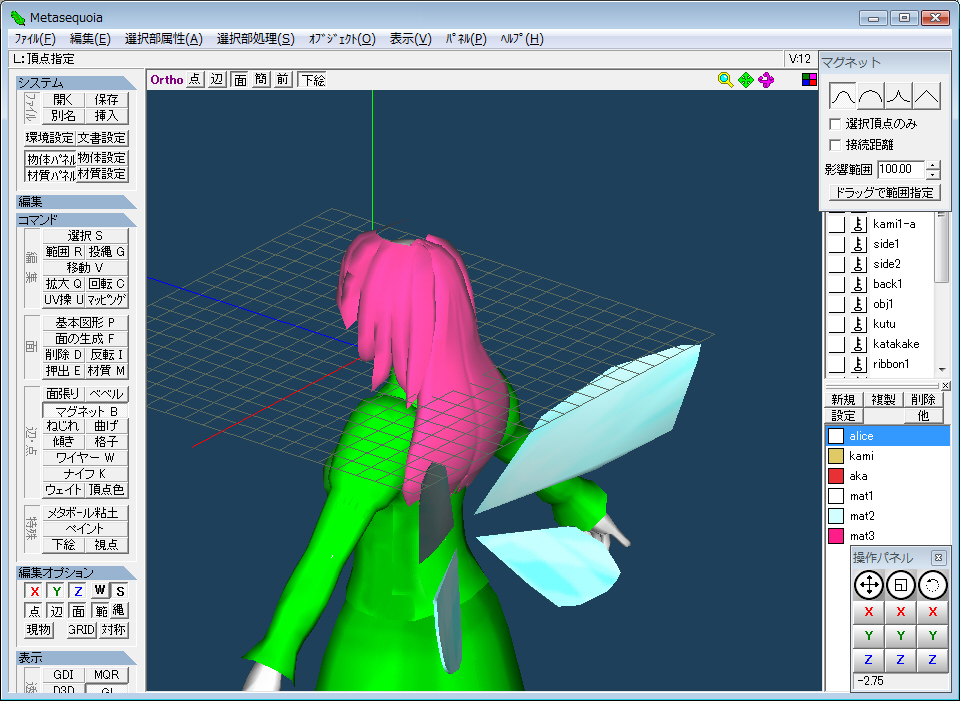
Task: Select the pink mat3 material swatch
Action: pyautogui.click(x=836, y=536)
